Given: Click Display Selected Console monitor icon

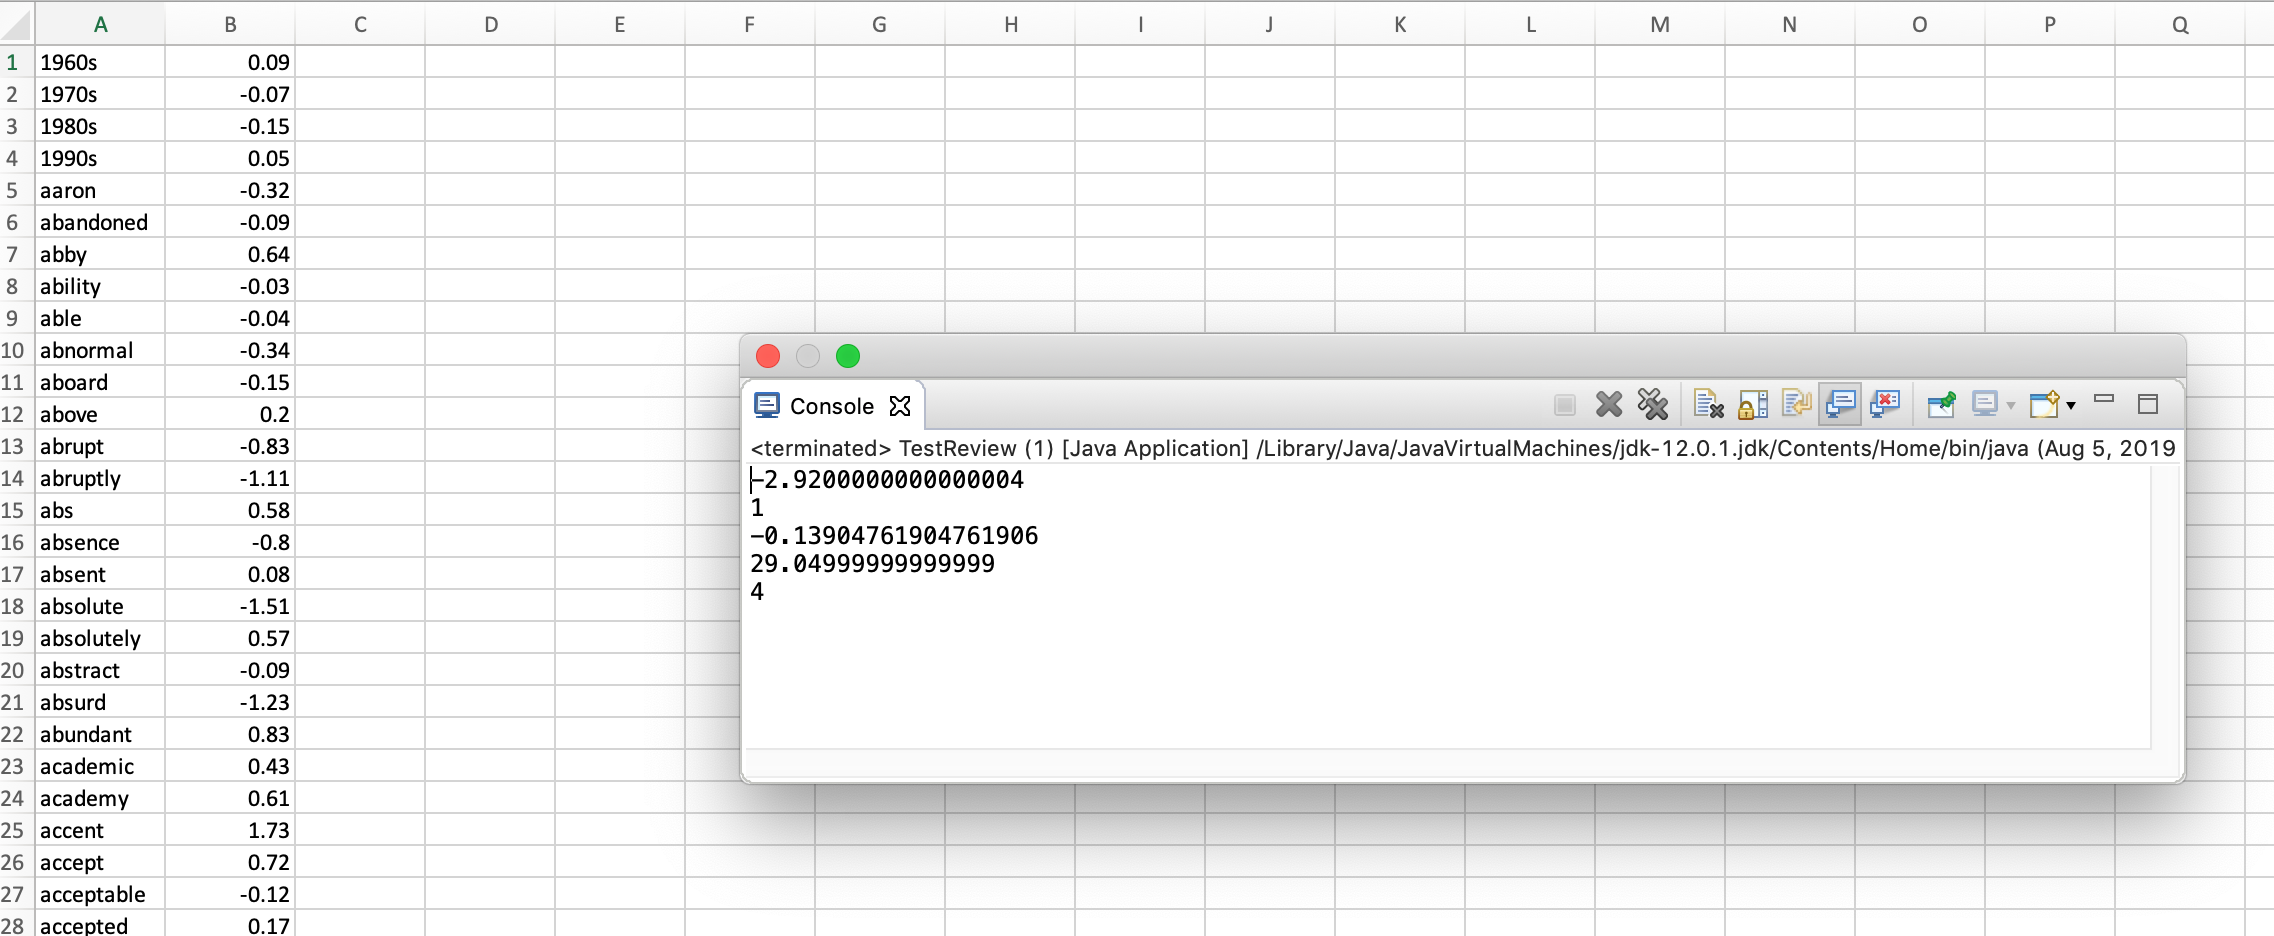Looking at the screenshot, I should 1985,404.
